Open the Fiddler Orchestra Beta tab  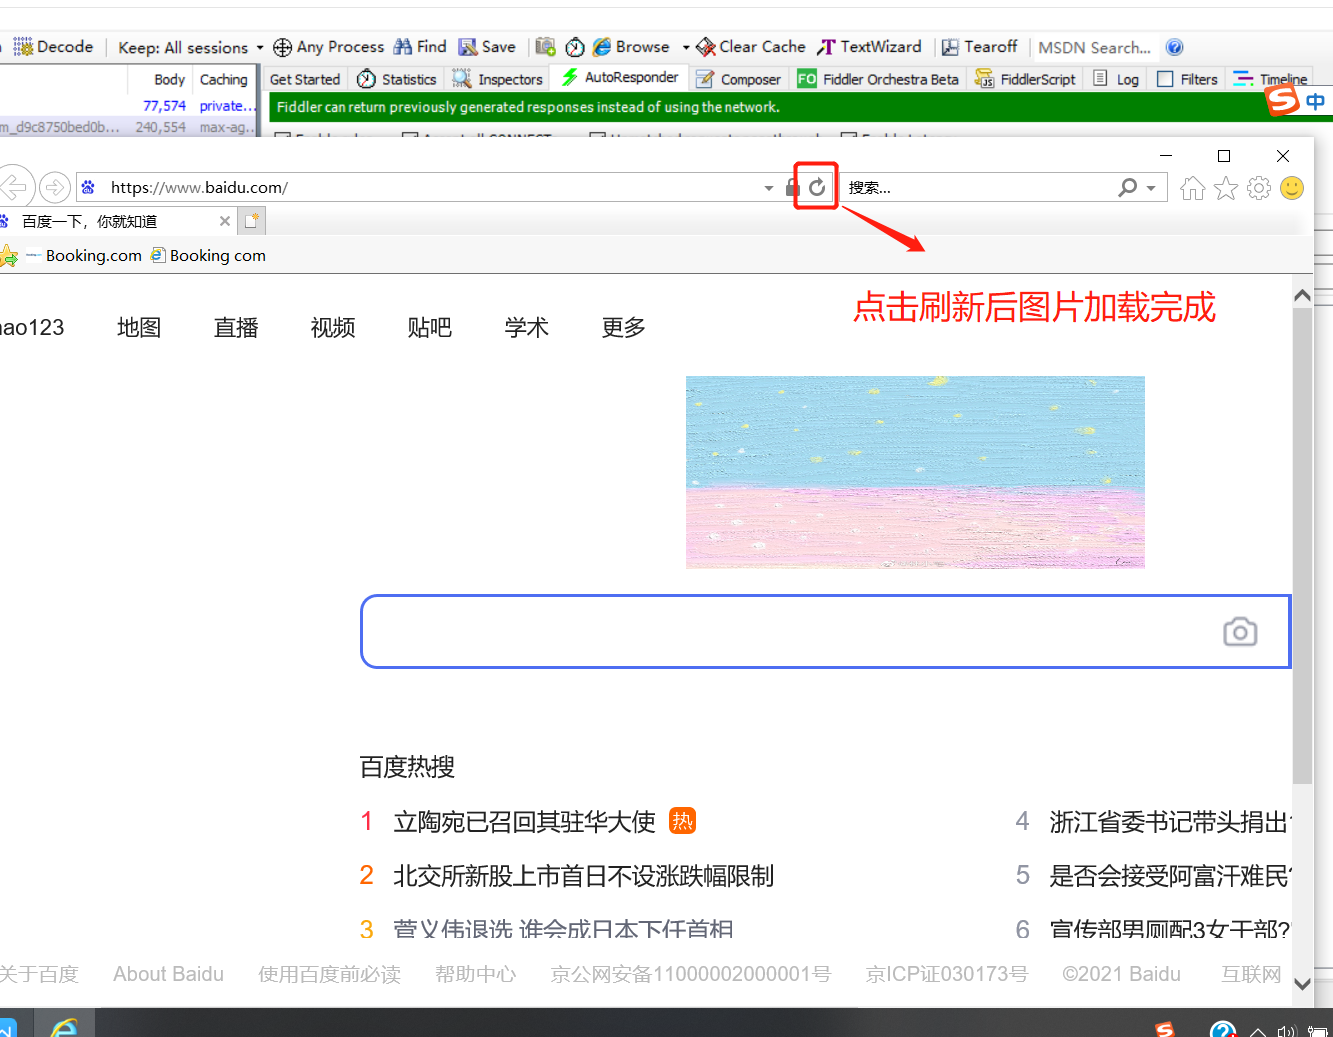tap(878, 79)
